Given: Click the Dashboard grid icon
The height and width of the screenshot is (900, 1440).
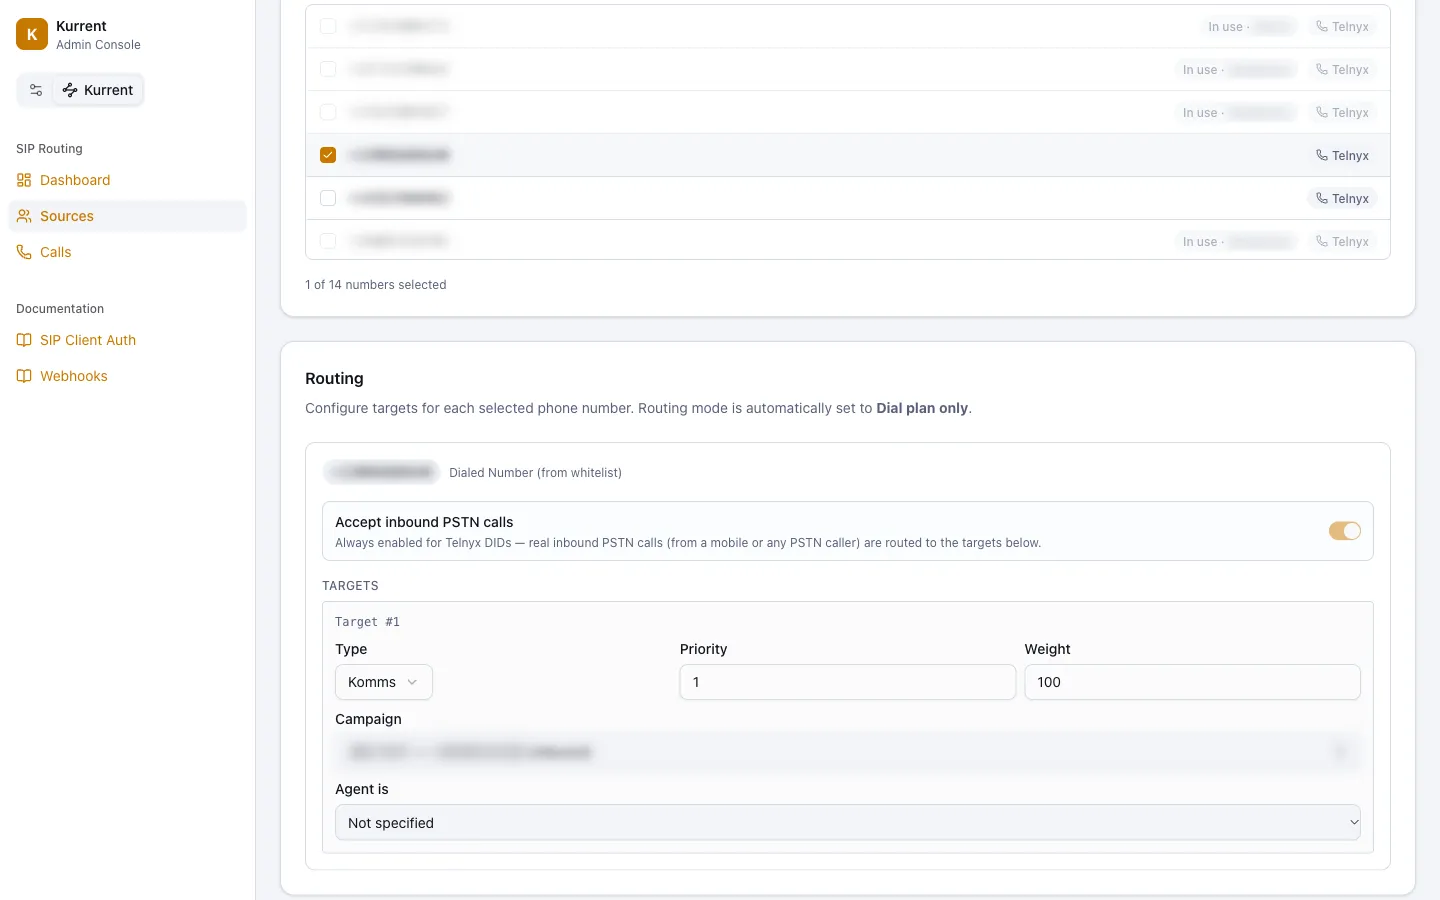Looking at the screenshot, I should tap(24, 180).
